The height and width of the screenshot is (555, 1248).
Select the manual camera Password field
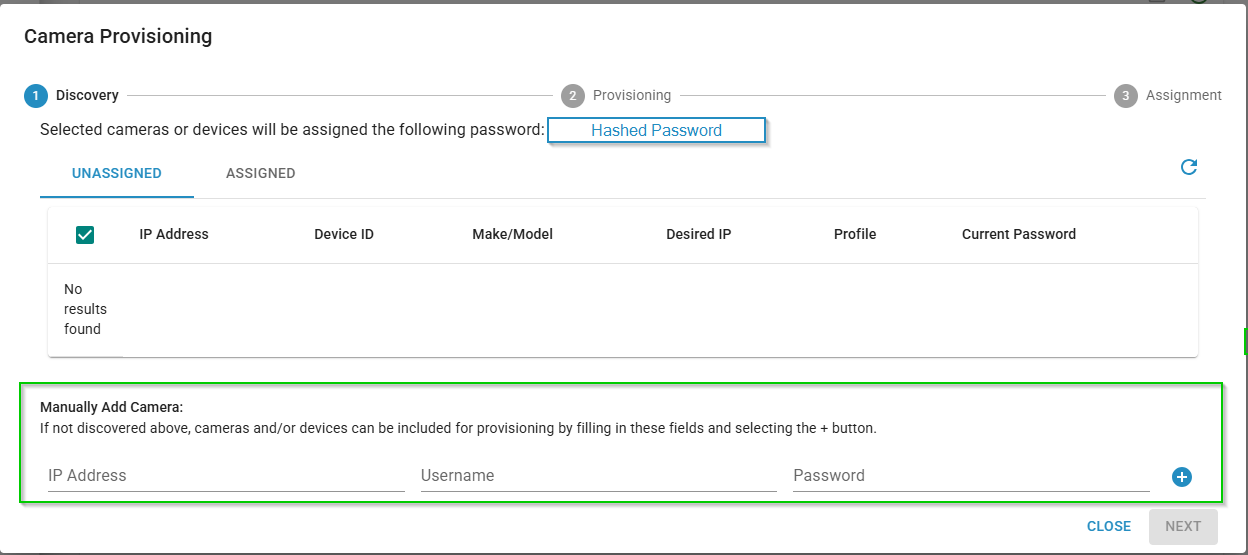(x=970, y=476)
